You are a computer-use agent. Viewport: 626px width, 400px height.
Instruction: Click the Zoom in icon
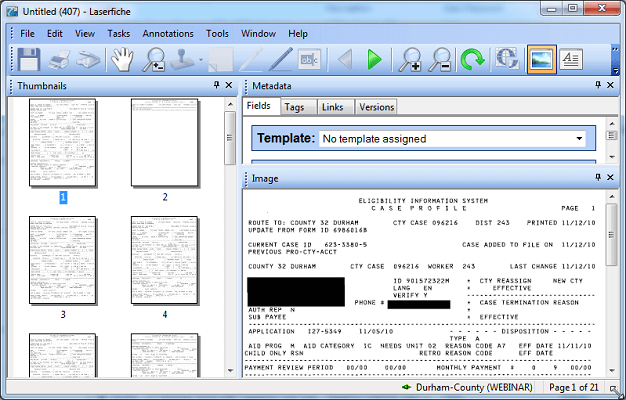410,60
